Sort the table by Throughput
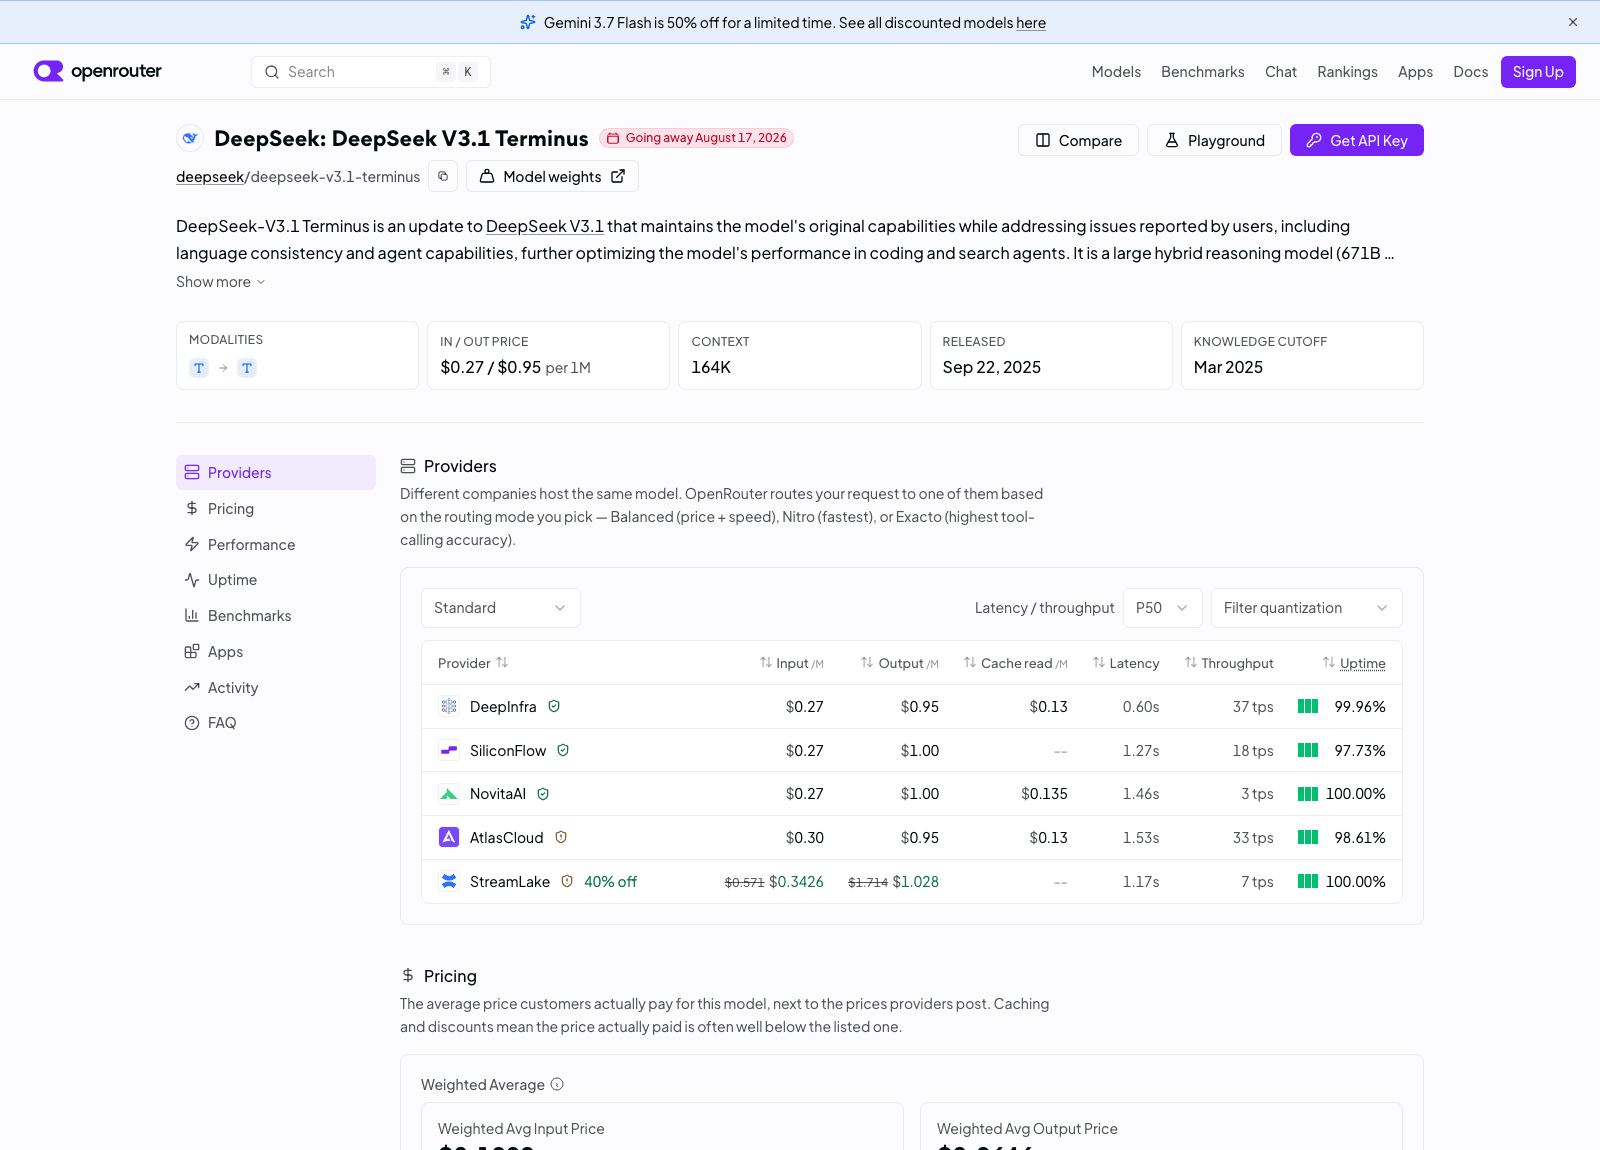 tap(1229, 663)
